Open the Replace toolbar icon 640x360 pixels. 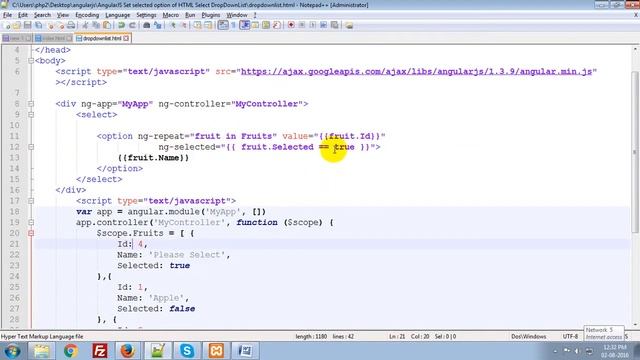tap(158, 25)
